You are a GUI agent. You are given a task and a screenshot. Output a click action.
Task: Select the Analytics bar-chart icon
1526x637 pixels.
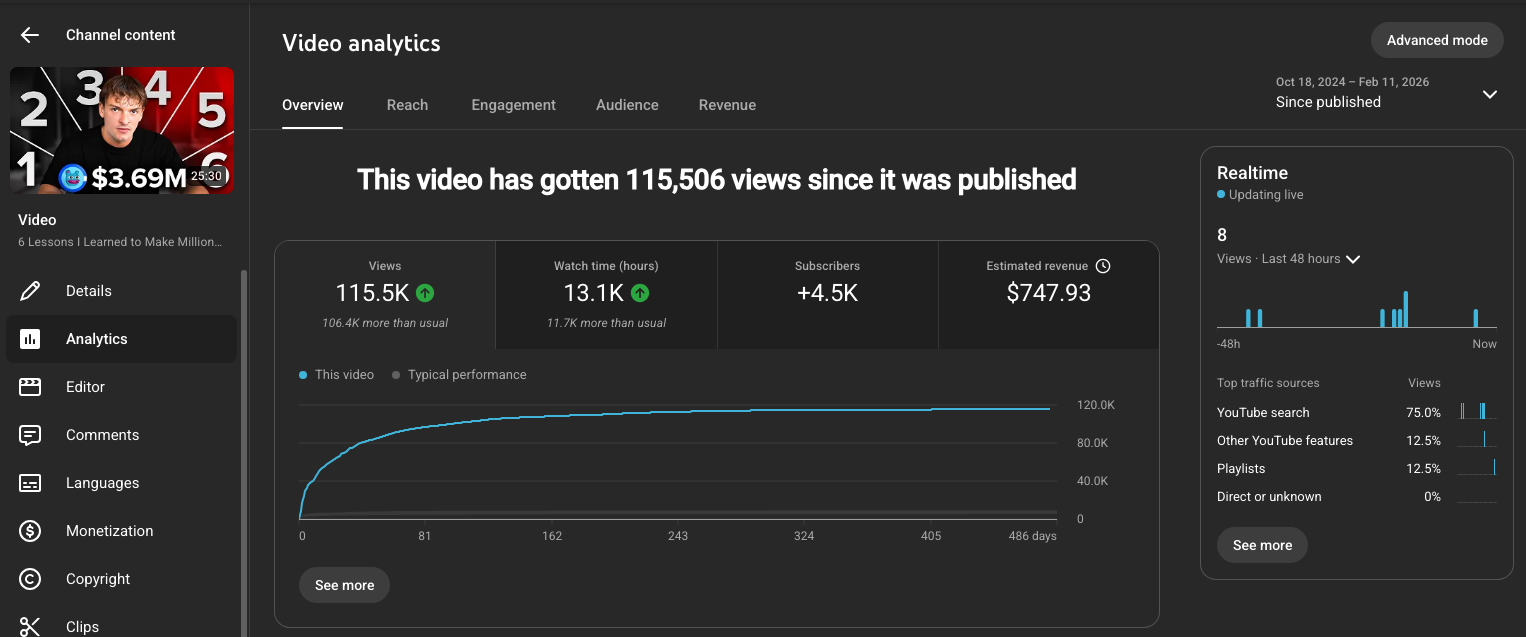[30, 338]
